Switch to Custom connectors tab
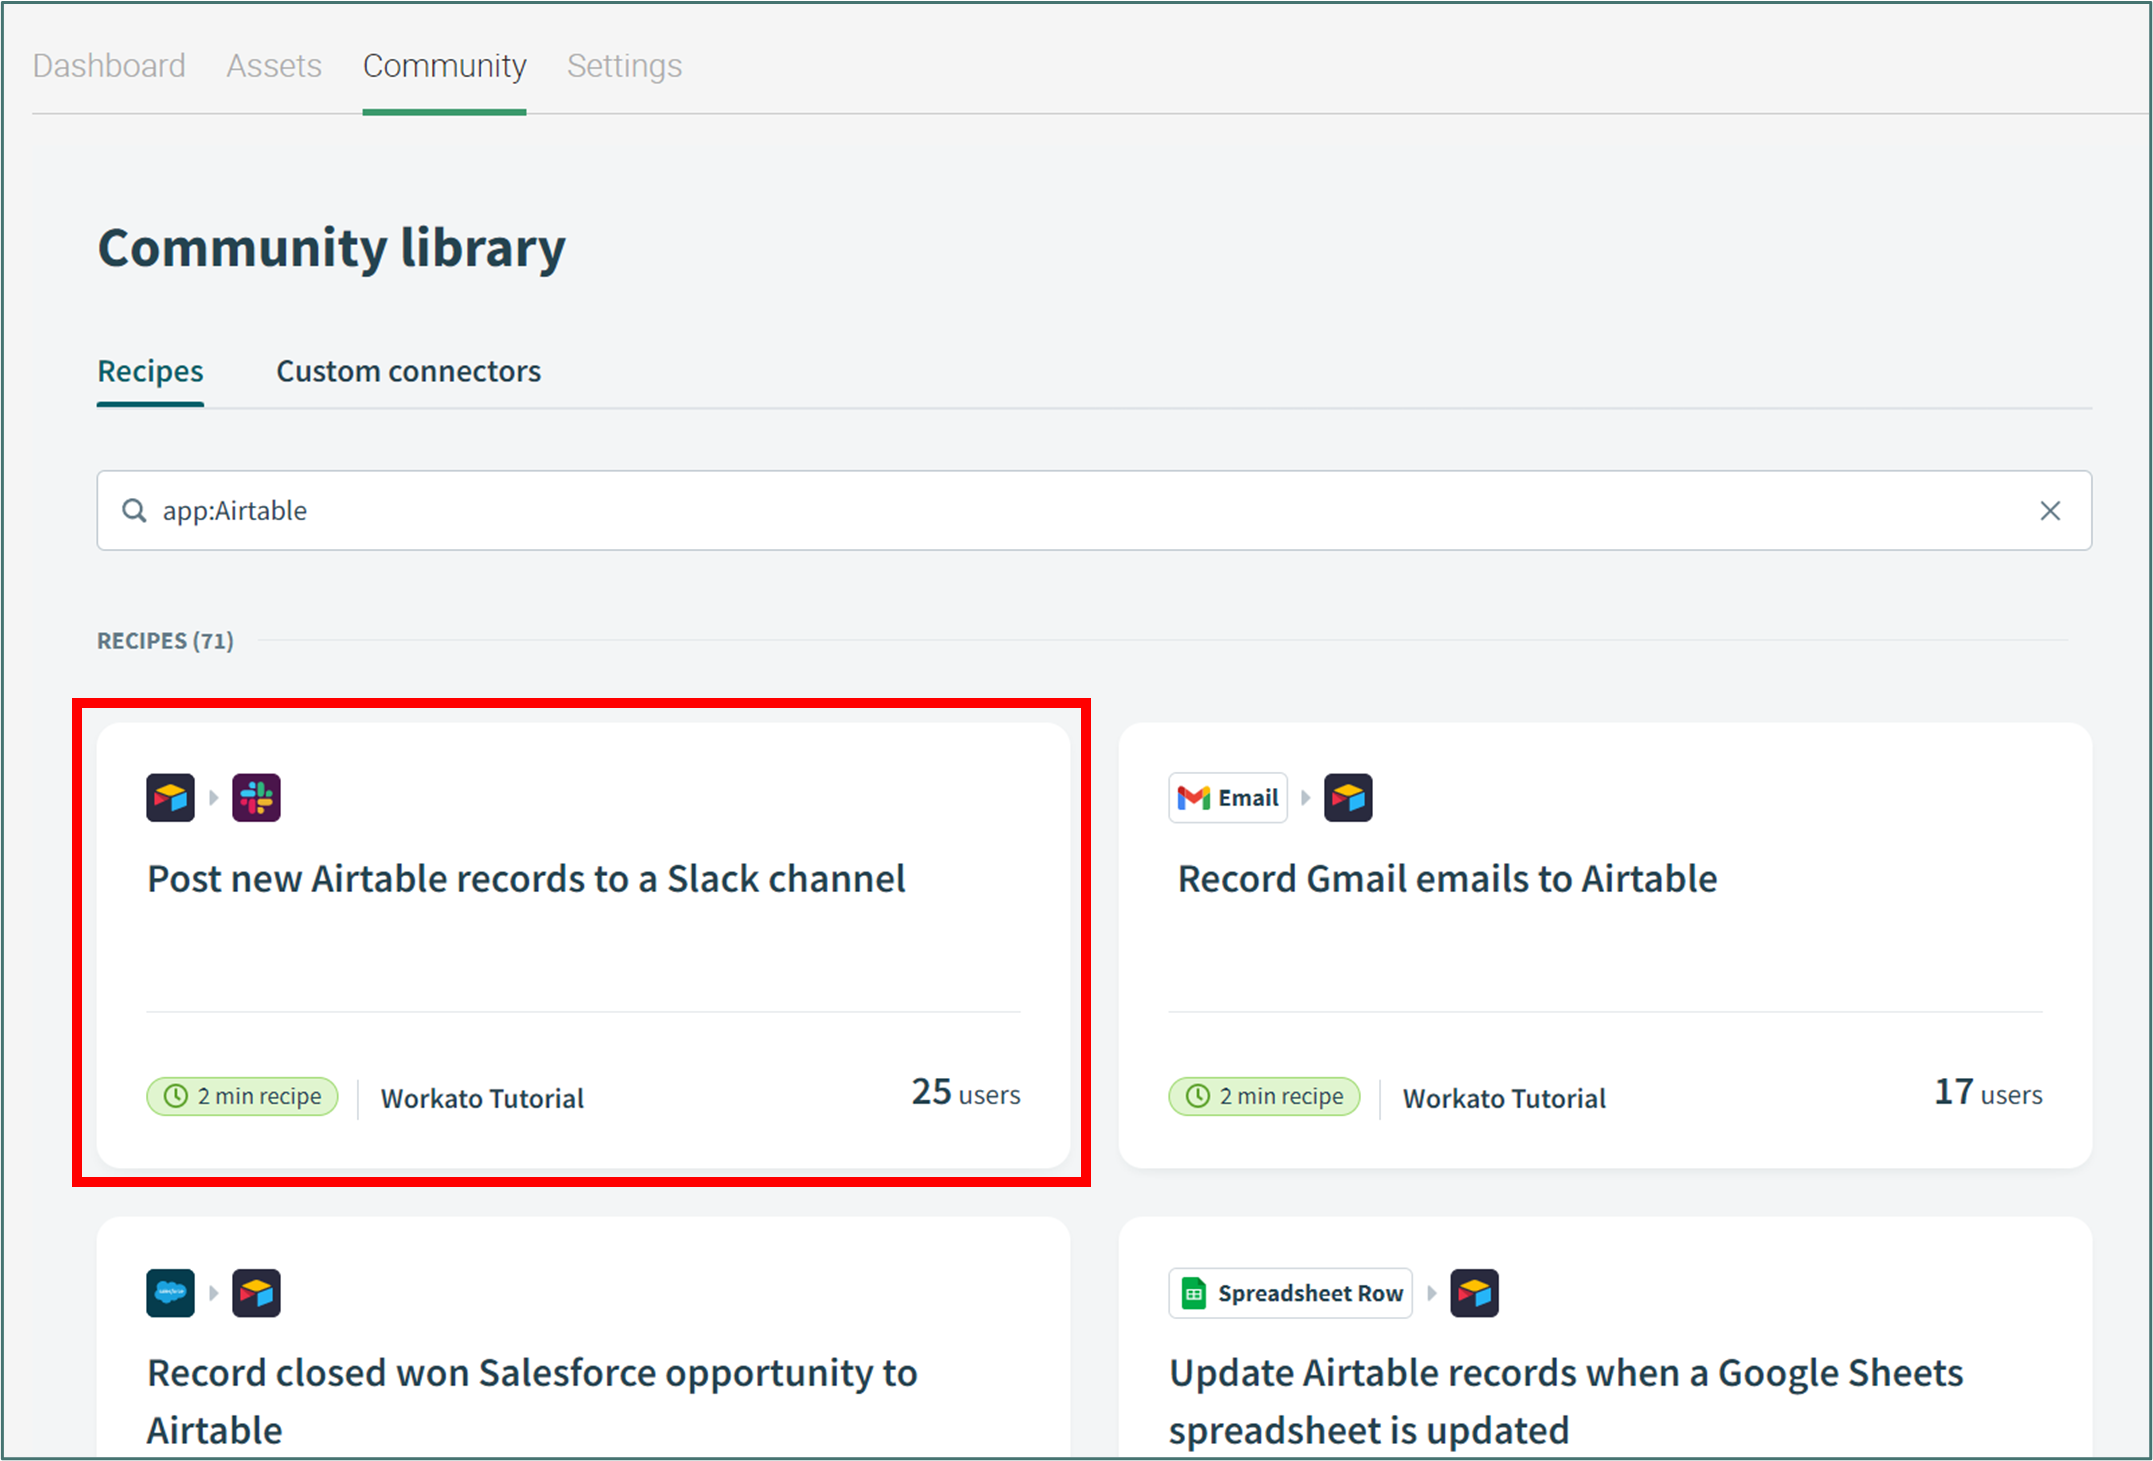This screenshot has width=2153, height=1461. (408, 371)
